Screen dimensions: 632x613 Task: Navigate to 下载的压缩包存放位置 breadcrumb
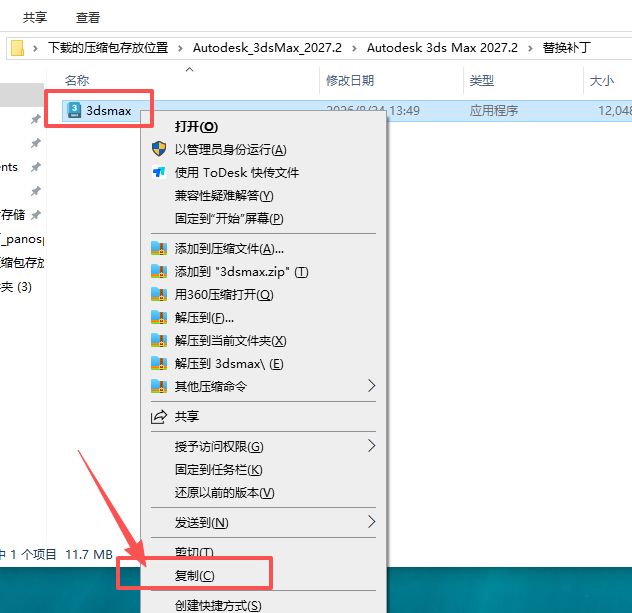pos(108,48)
